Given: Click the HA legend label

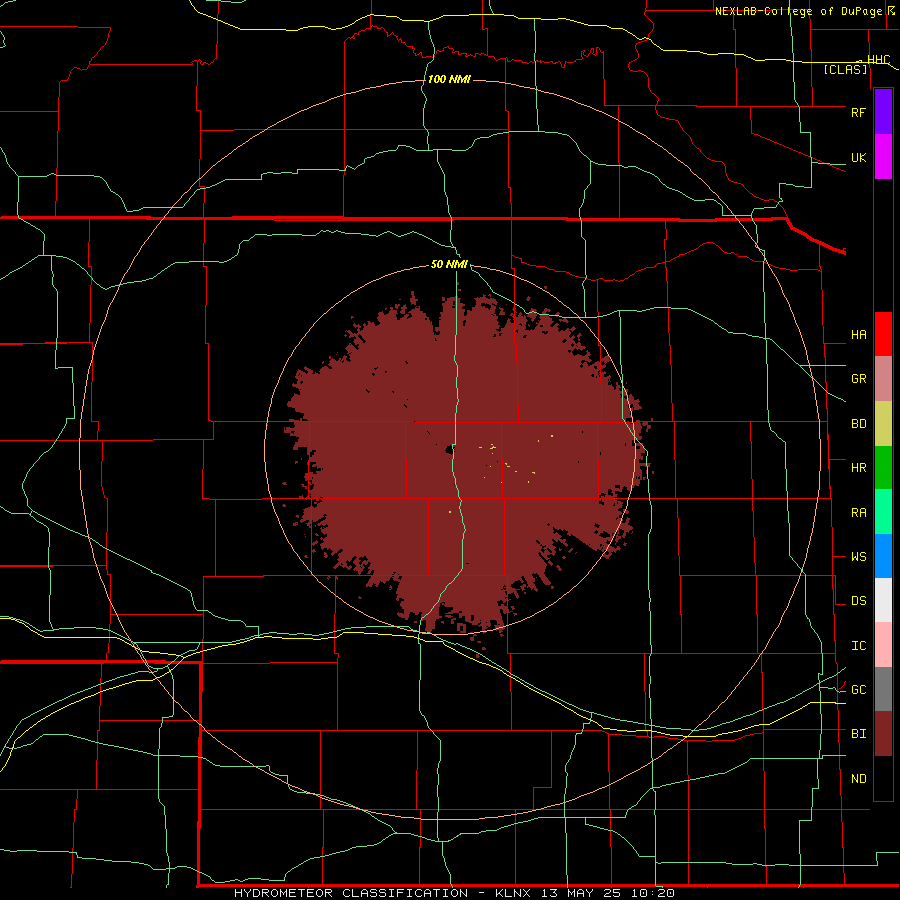Looking at the screenshot, I should click(858, 335).
